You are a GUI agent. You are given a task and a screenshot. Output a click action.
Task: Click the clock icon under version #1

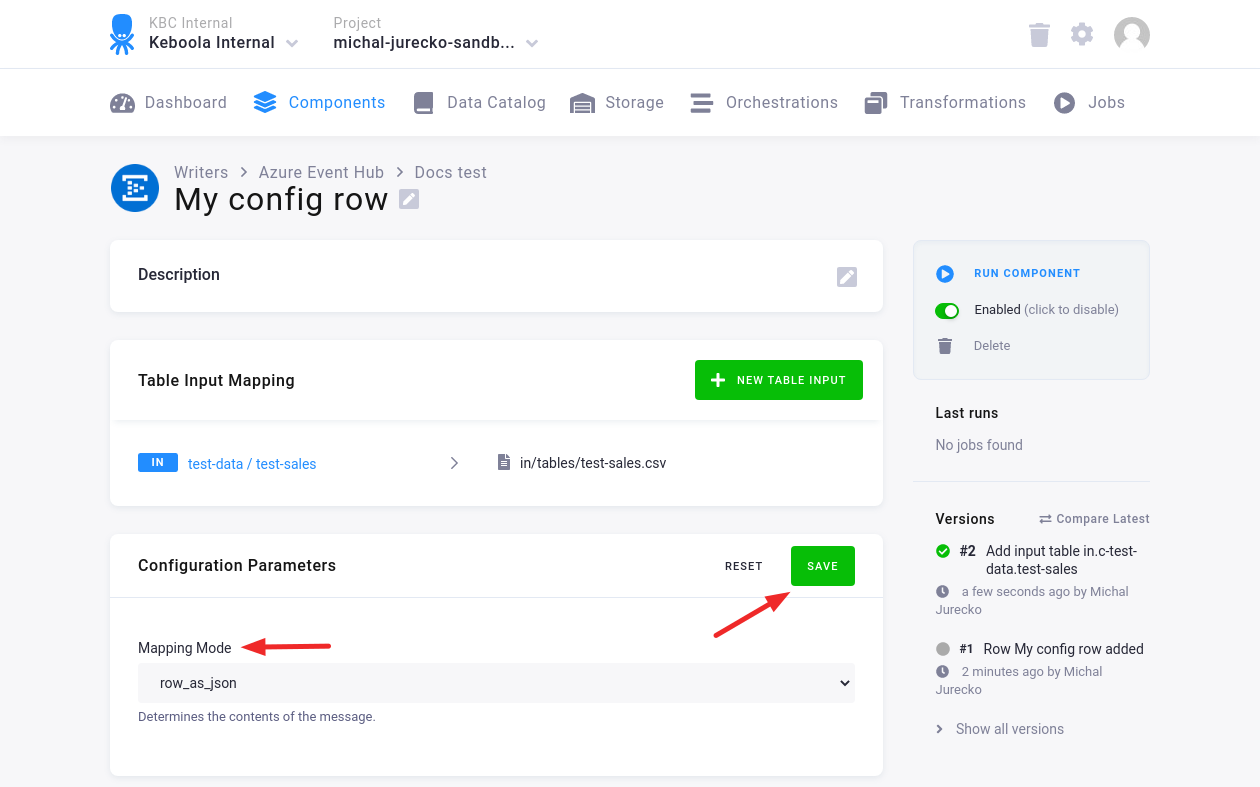point(943,672)
